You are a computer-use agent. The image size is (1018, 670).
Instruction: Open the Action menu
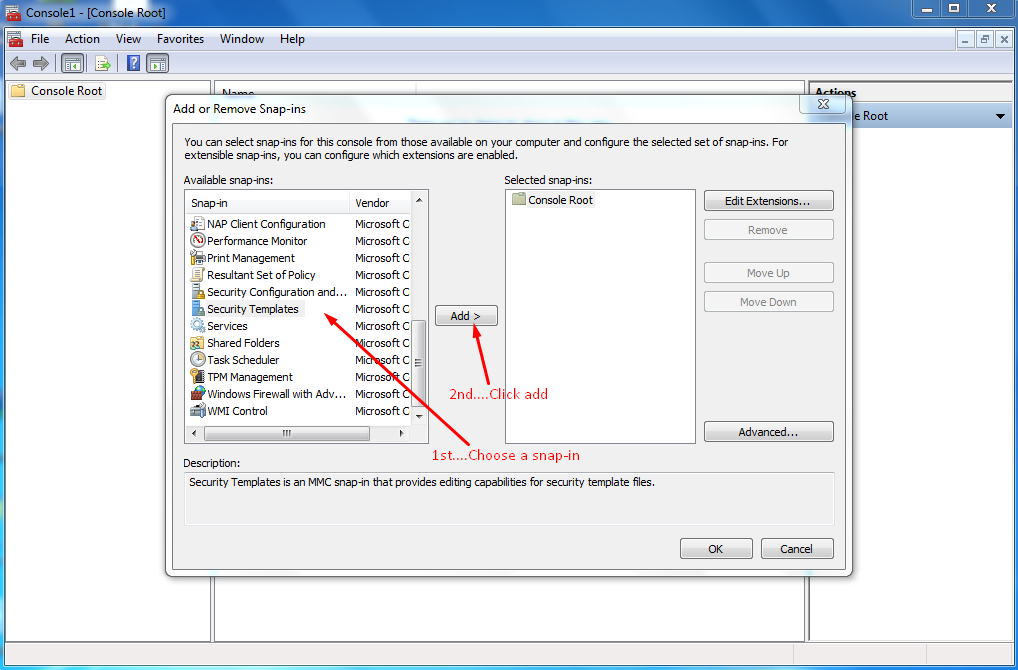[82, 39]
